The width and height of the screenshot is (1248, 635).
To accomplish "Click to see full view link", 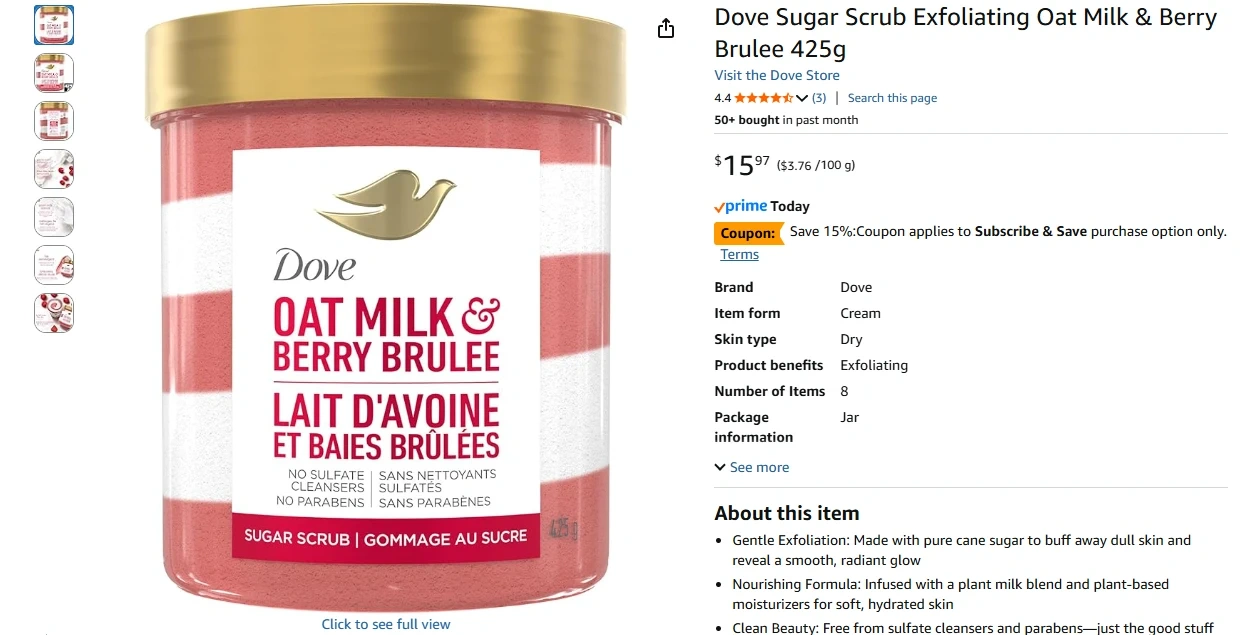I will click(x=386, y=624).
